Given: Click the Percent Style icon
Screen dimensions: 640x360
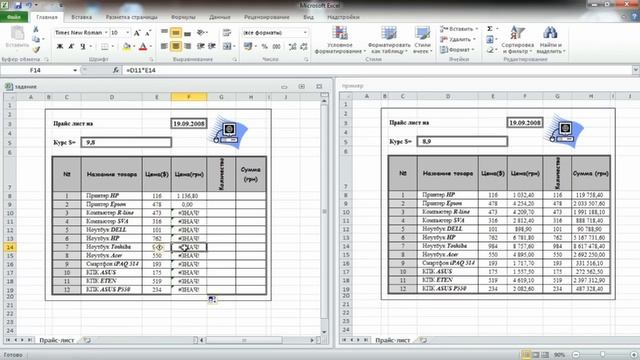Looking at the screenshot, I should [264, 47].
